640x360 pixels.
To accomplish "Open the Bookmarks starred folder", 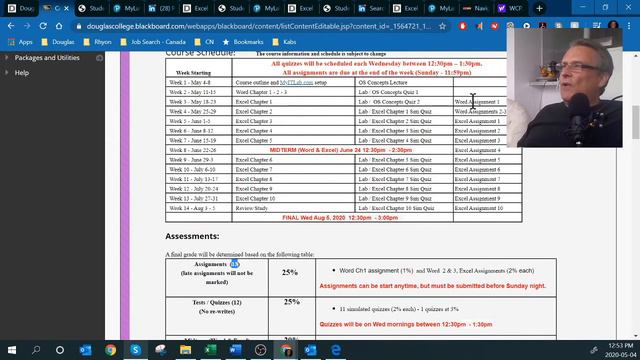I will point(243,42).
